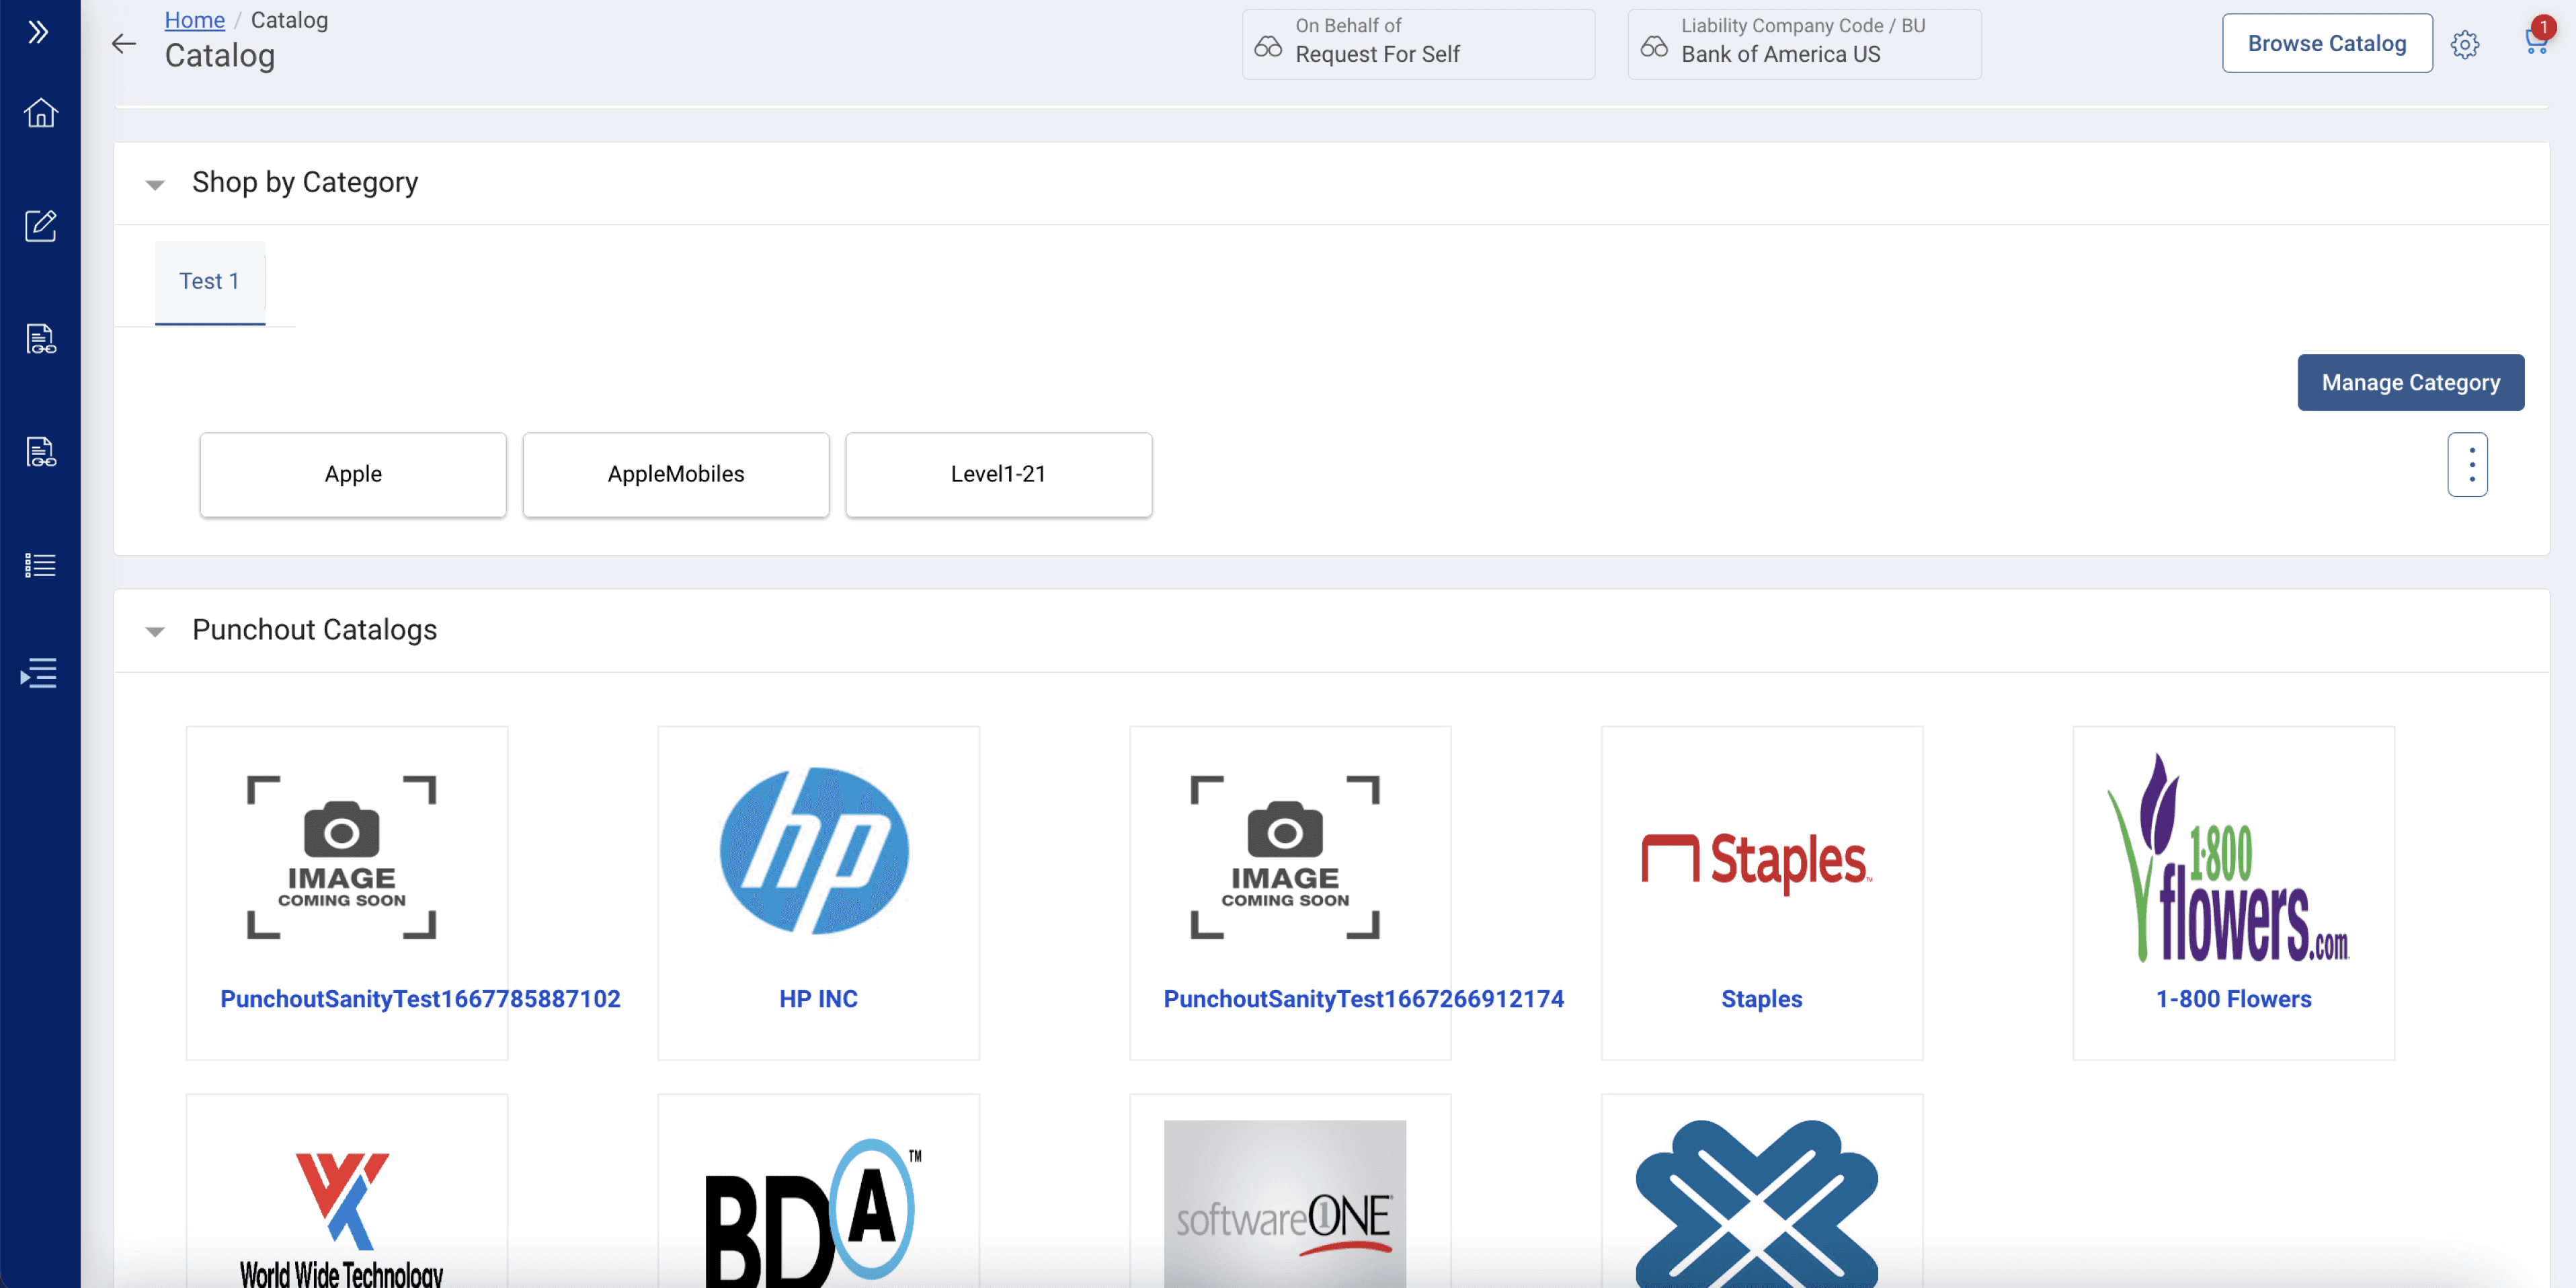Click the Manage Category button

(x=2409, y=383)
